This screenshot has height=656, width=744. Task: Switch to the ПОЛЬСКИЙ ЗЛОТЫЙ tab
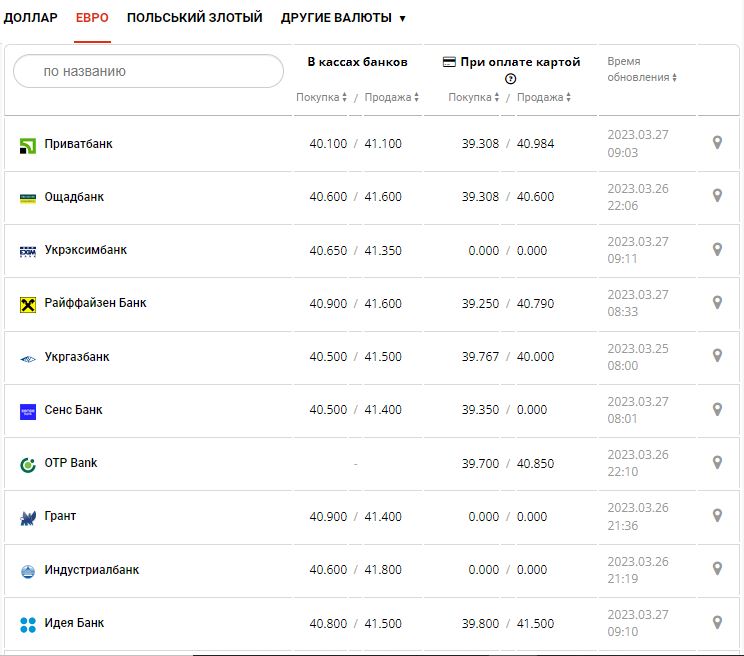click(194, 18)
